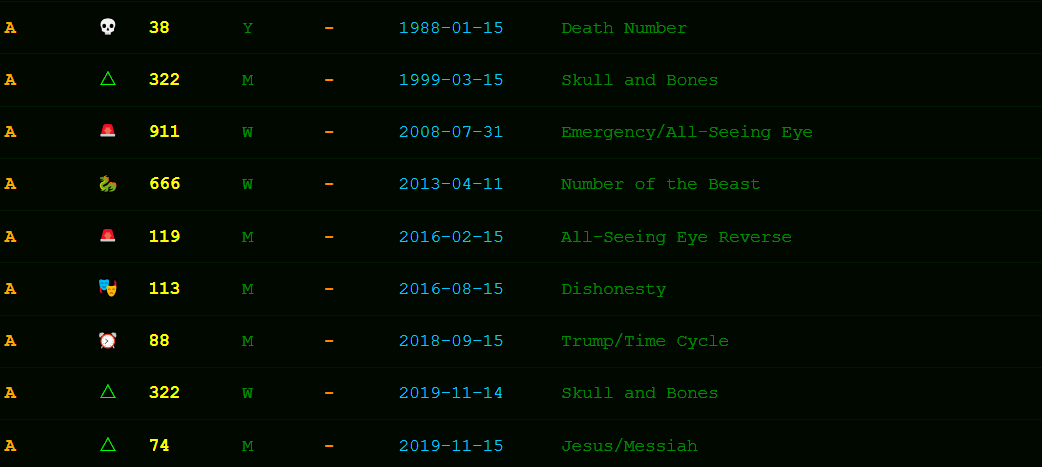This screenshot has width=1042, height=467.
Task: Click the M code in the 1999-03-15 row
Action: tap(248, 80)
